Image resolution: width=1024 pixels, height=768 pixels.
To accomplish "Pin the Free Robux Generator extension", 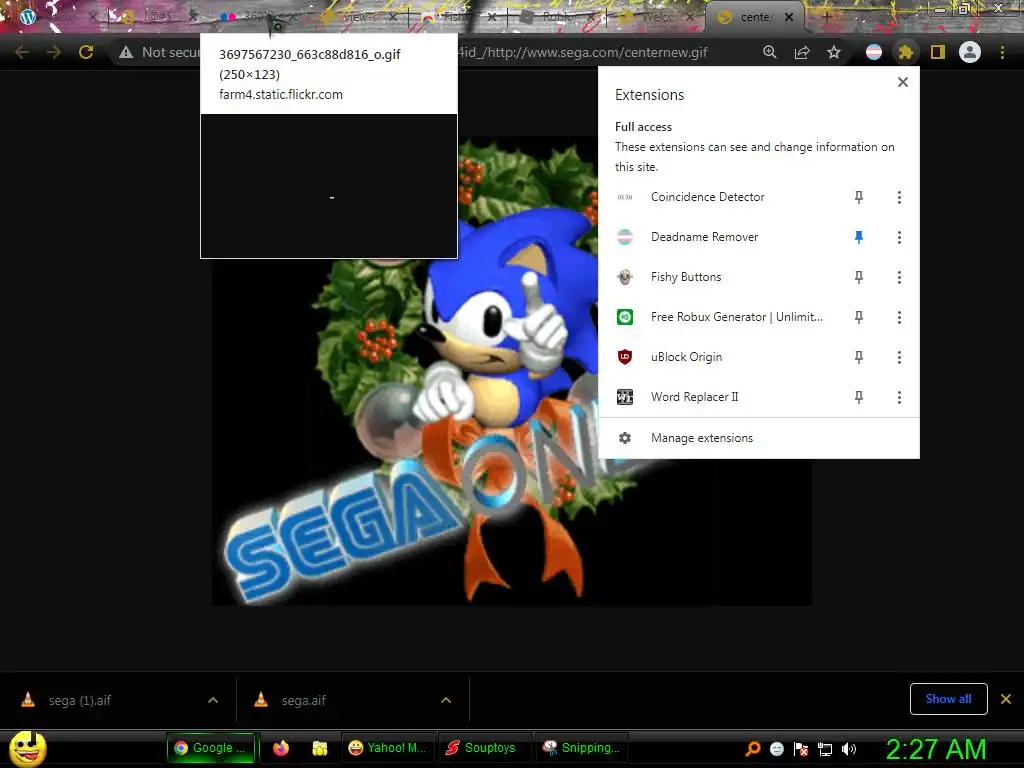I will click(x=859, y=317).
